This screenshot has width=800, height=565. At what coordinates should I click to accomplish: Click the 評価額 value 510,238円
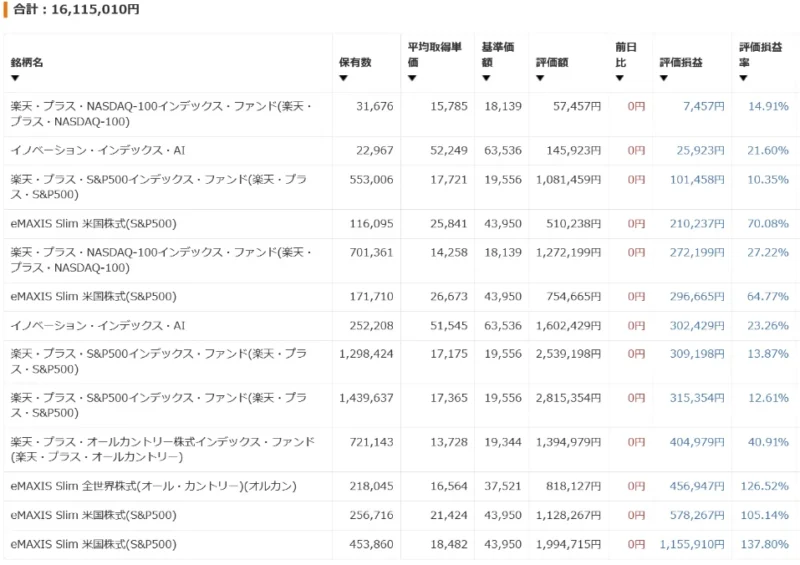573,224
